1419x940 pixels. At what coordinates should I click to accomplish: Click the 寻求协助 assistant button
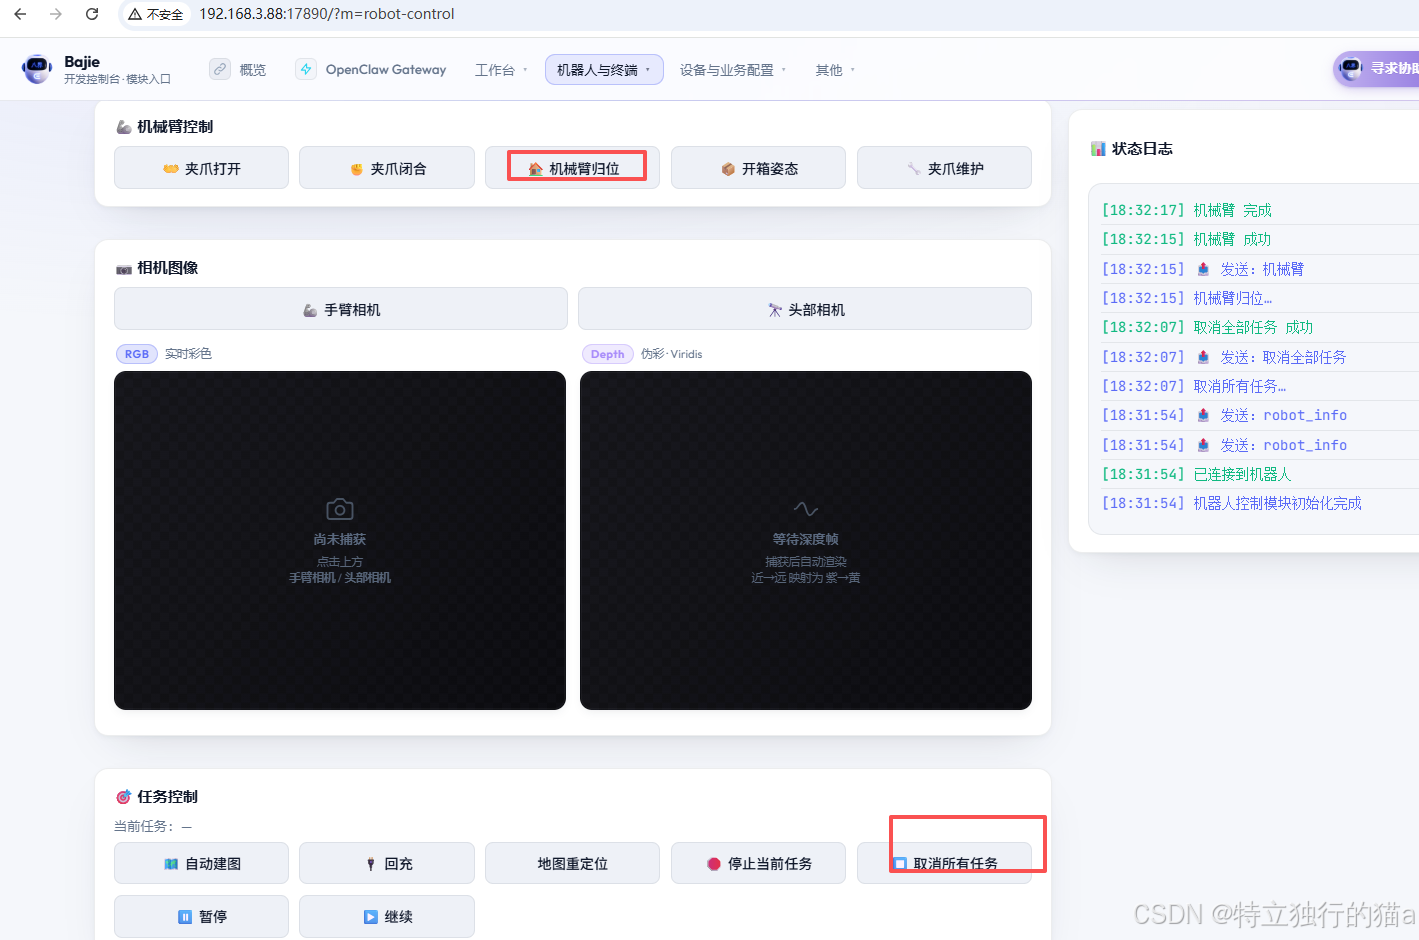click(1376, 69)
